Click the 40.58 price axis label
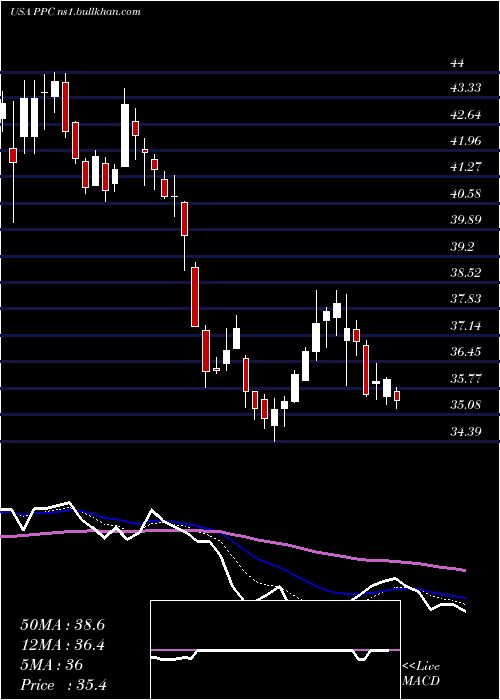Viewport: 500px width, 700px height. pos(466,194)
